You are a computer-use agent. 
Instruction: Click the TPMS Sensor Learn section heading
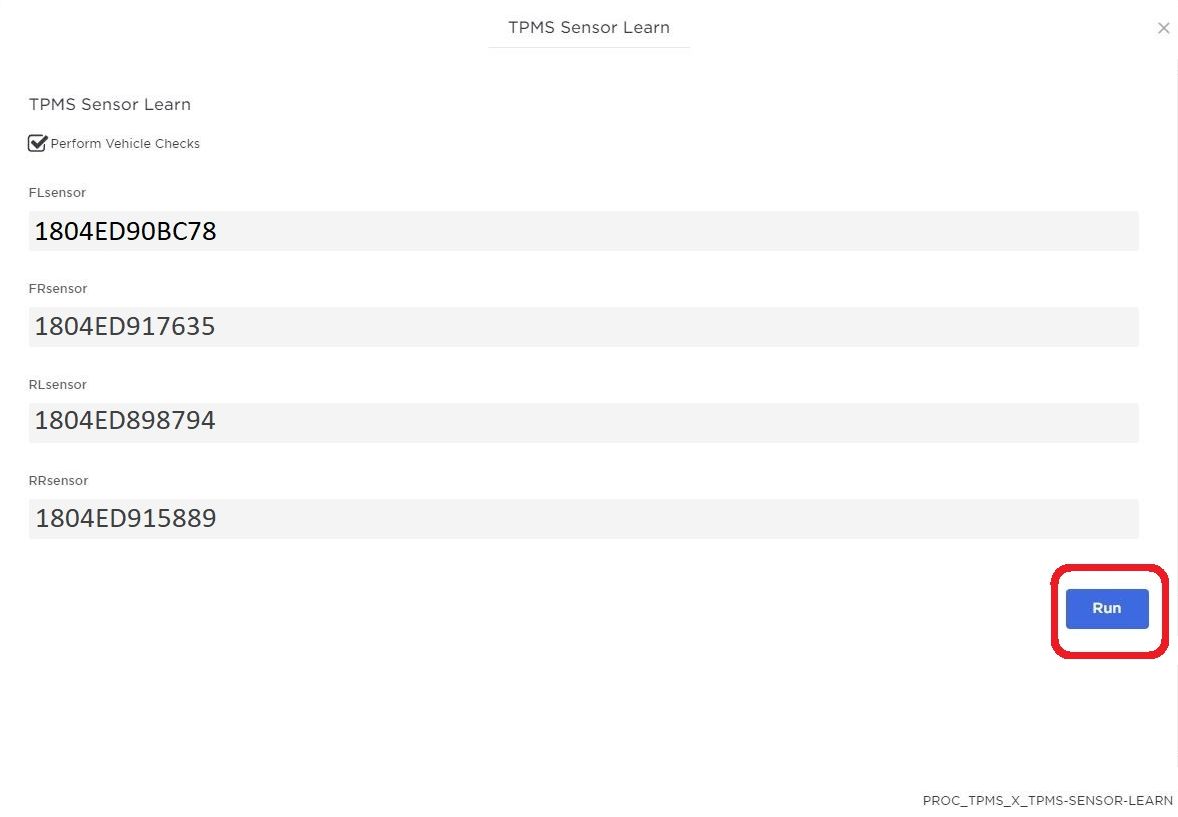click(x=110, y=104)
